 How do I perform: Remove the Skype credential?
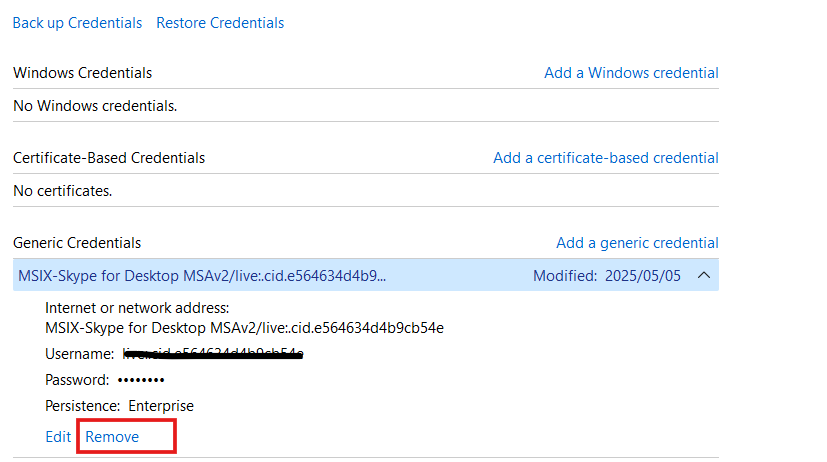pyautogui.click(x=112, y=437)
